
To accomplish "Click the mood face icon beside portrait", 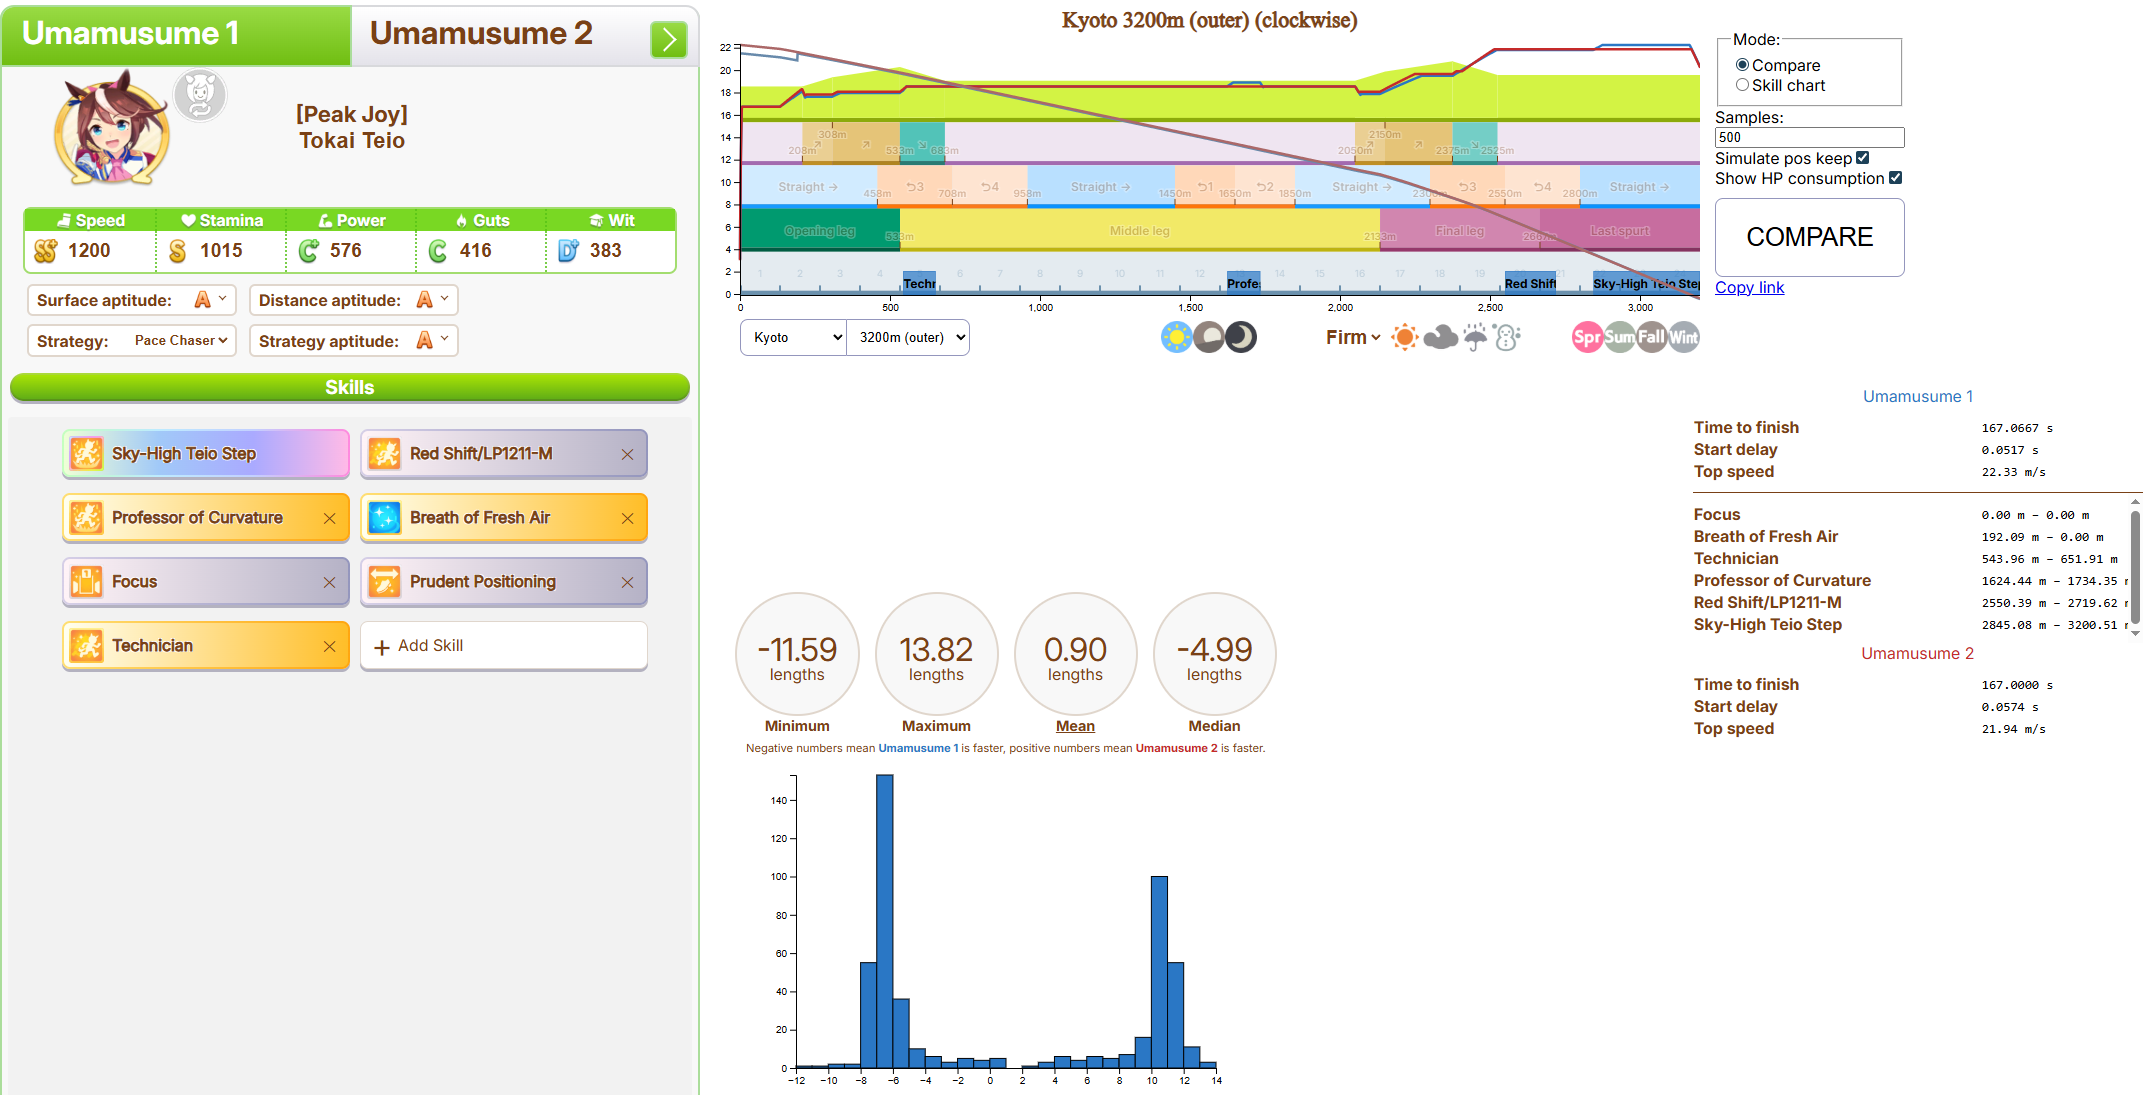I will [x=200, y=96].
